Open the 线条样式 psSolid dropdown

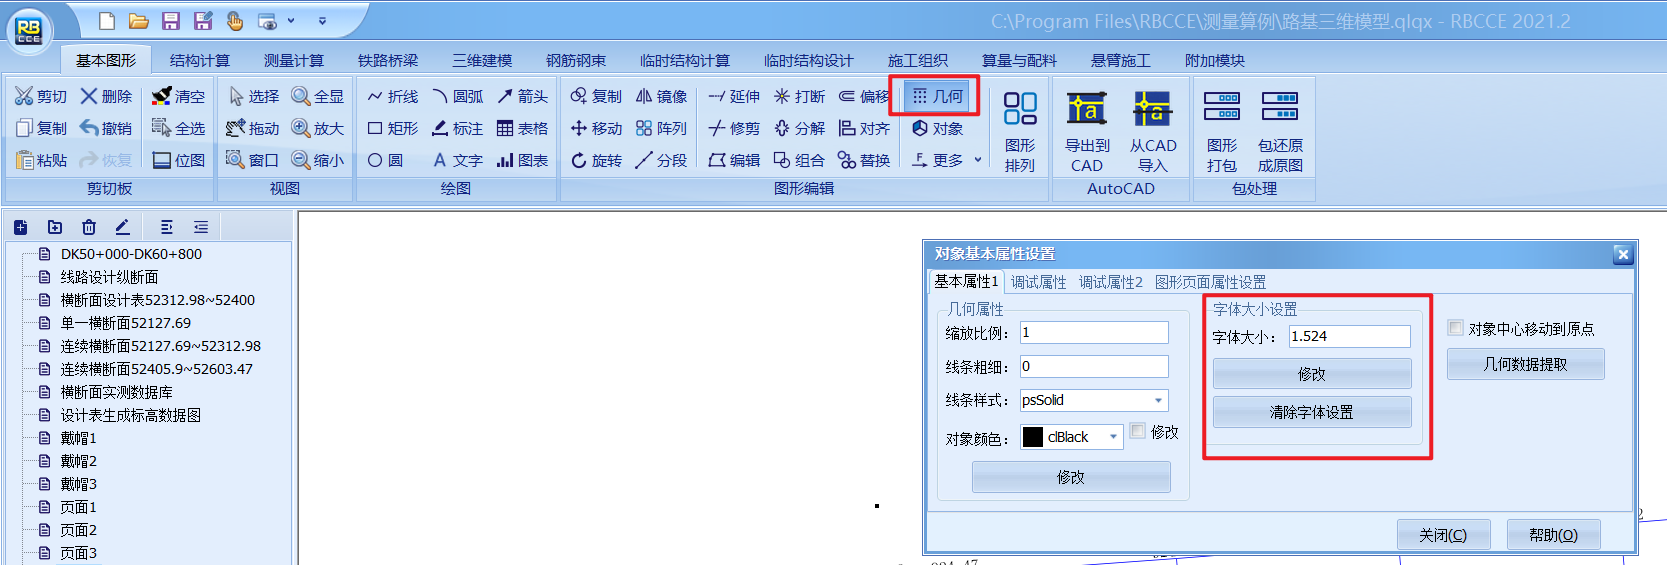click(1159, 400)
